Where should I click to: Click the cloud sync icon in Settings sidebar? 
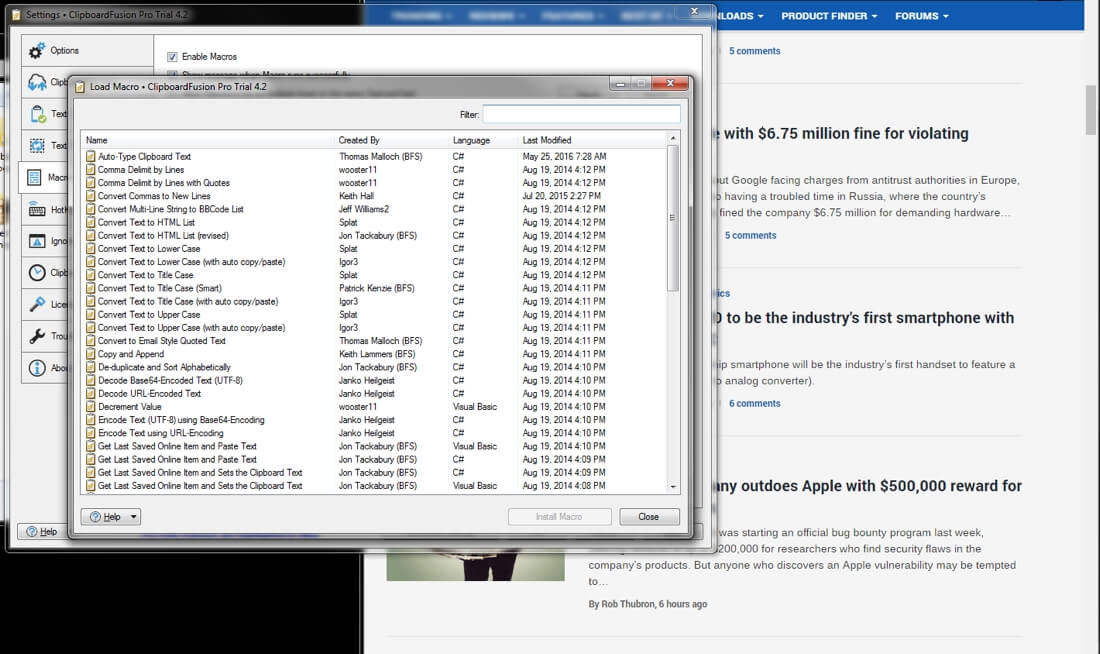[x=37, y=83]
